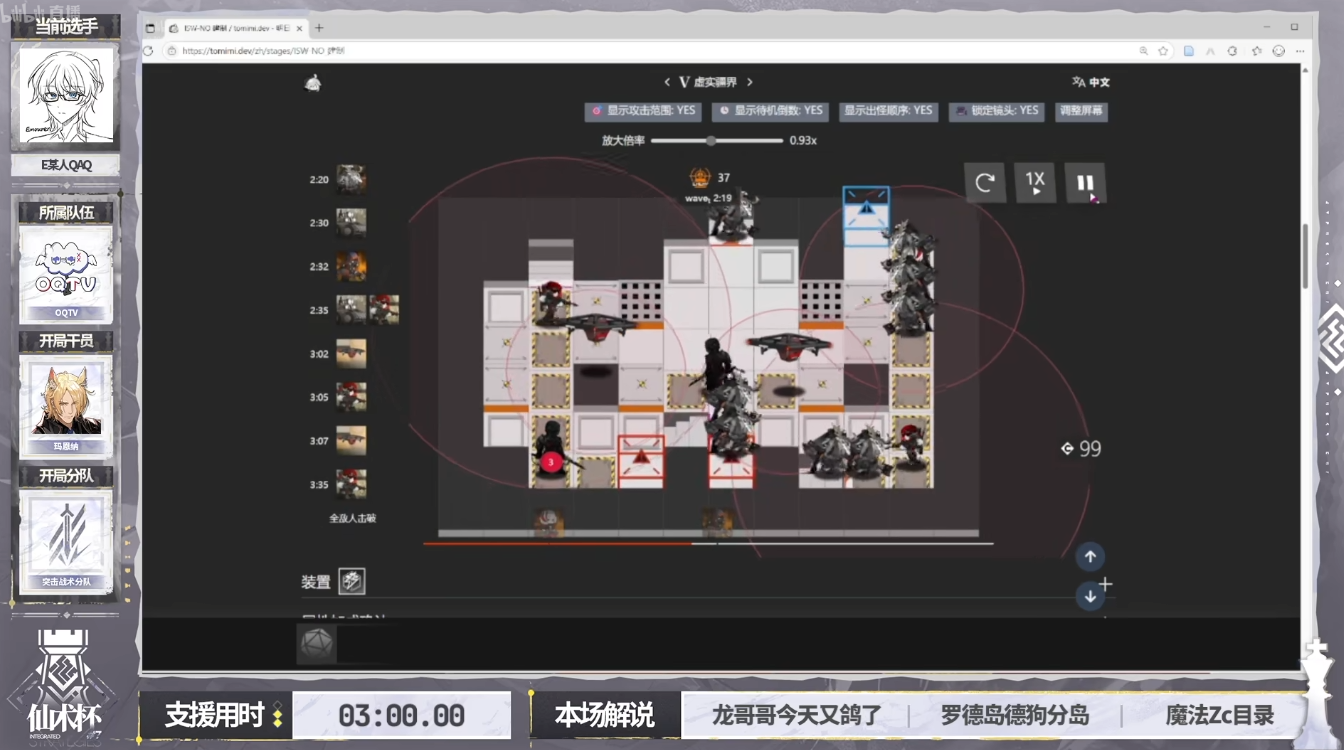
Task: Pause the stage simulation
Action: [x=1085, y=183]
